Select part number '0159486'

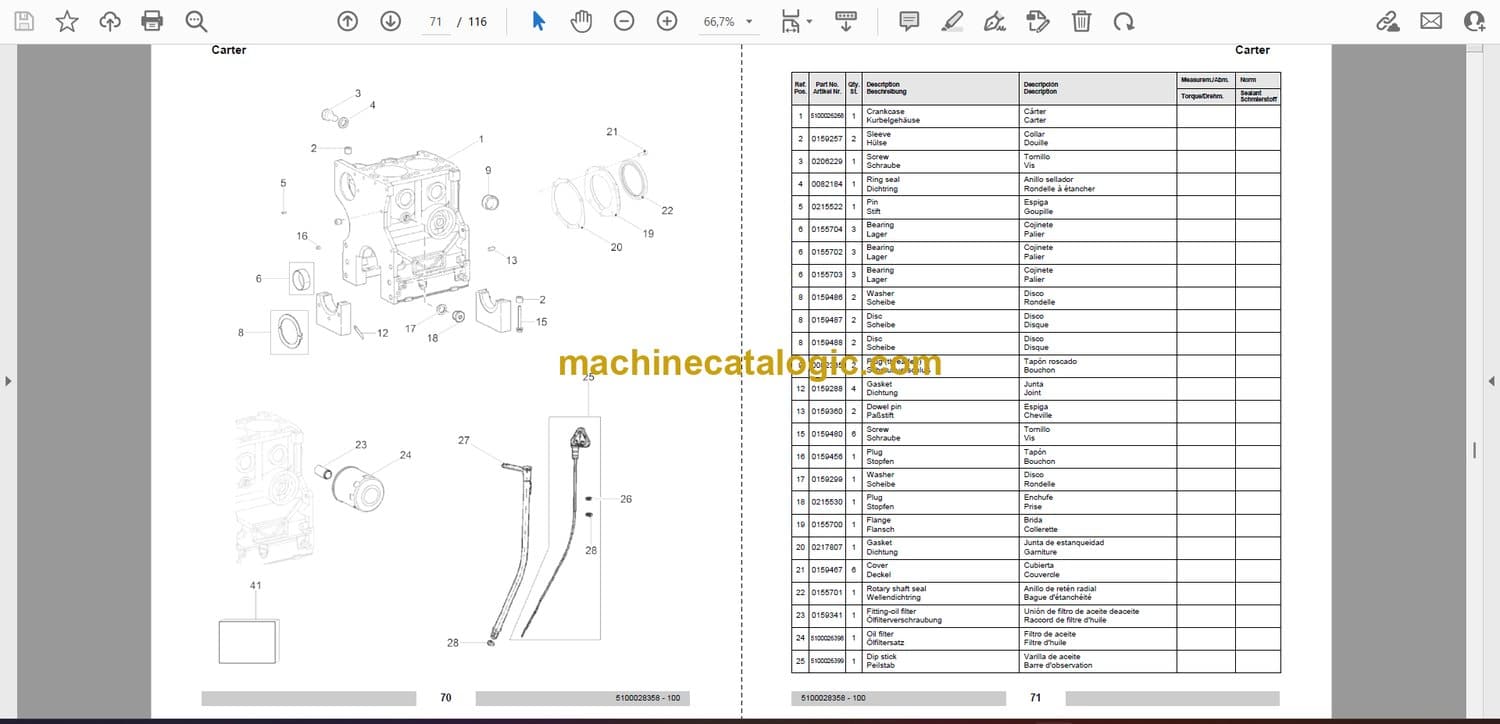pos(827,298)
